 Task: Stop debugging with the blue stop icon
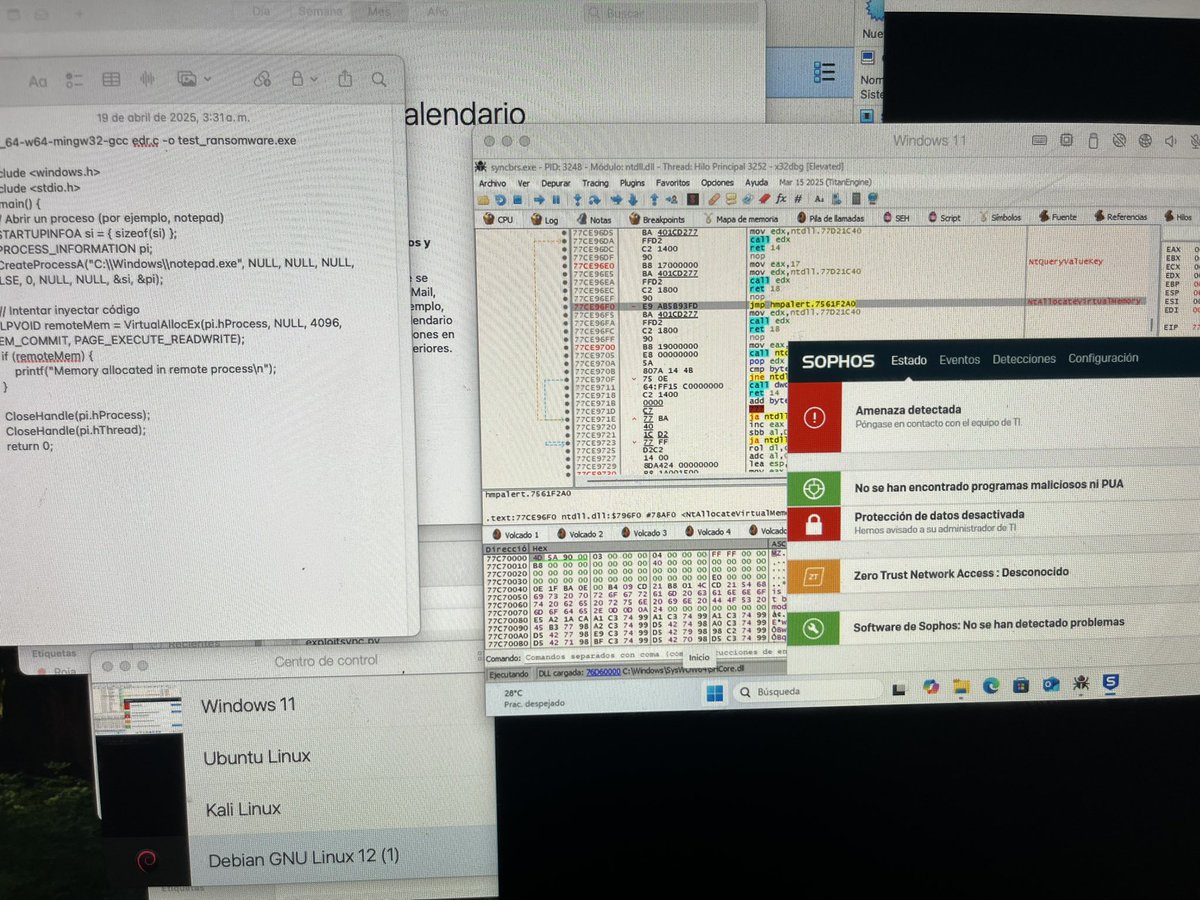pos(517,199)
